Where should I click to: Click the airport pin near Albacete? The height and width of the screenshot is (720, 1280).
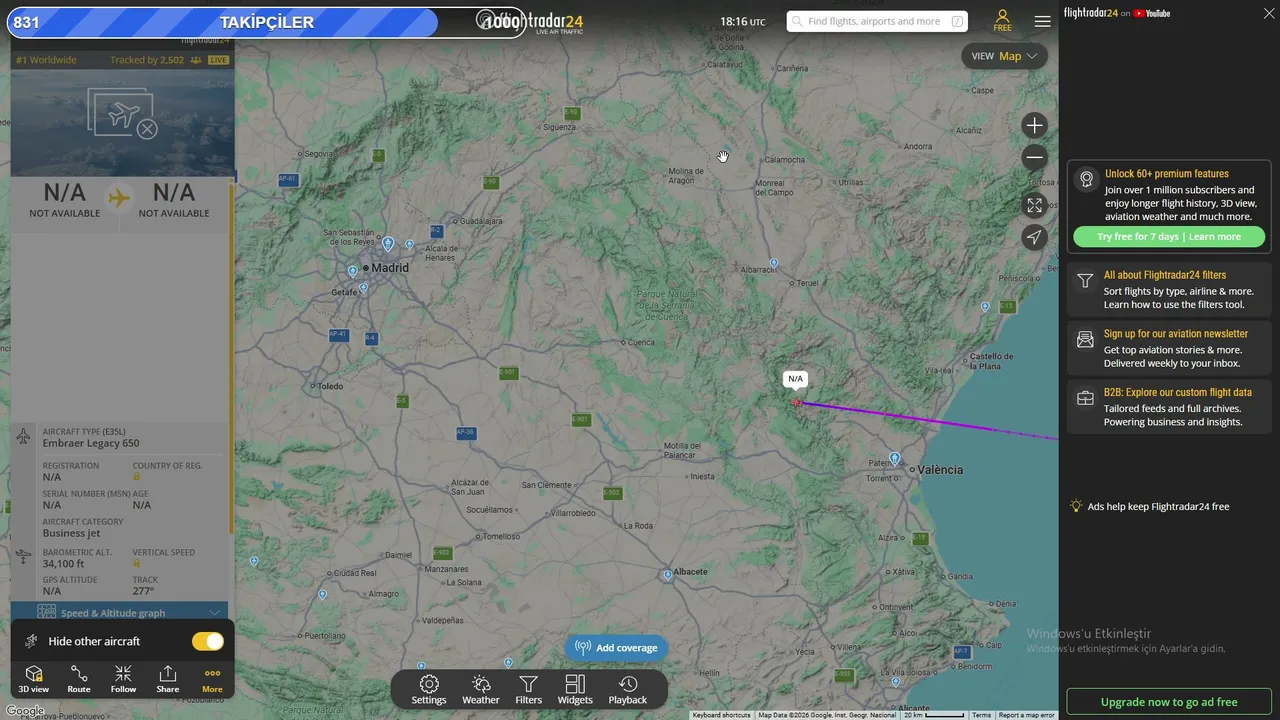[667, 575]
